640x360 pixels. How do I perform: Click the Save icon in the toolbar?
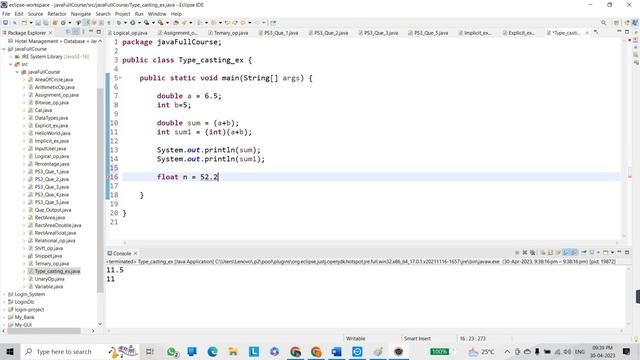point(38,23)
